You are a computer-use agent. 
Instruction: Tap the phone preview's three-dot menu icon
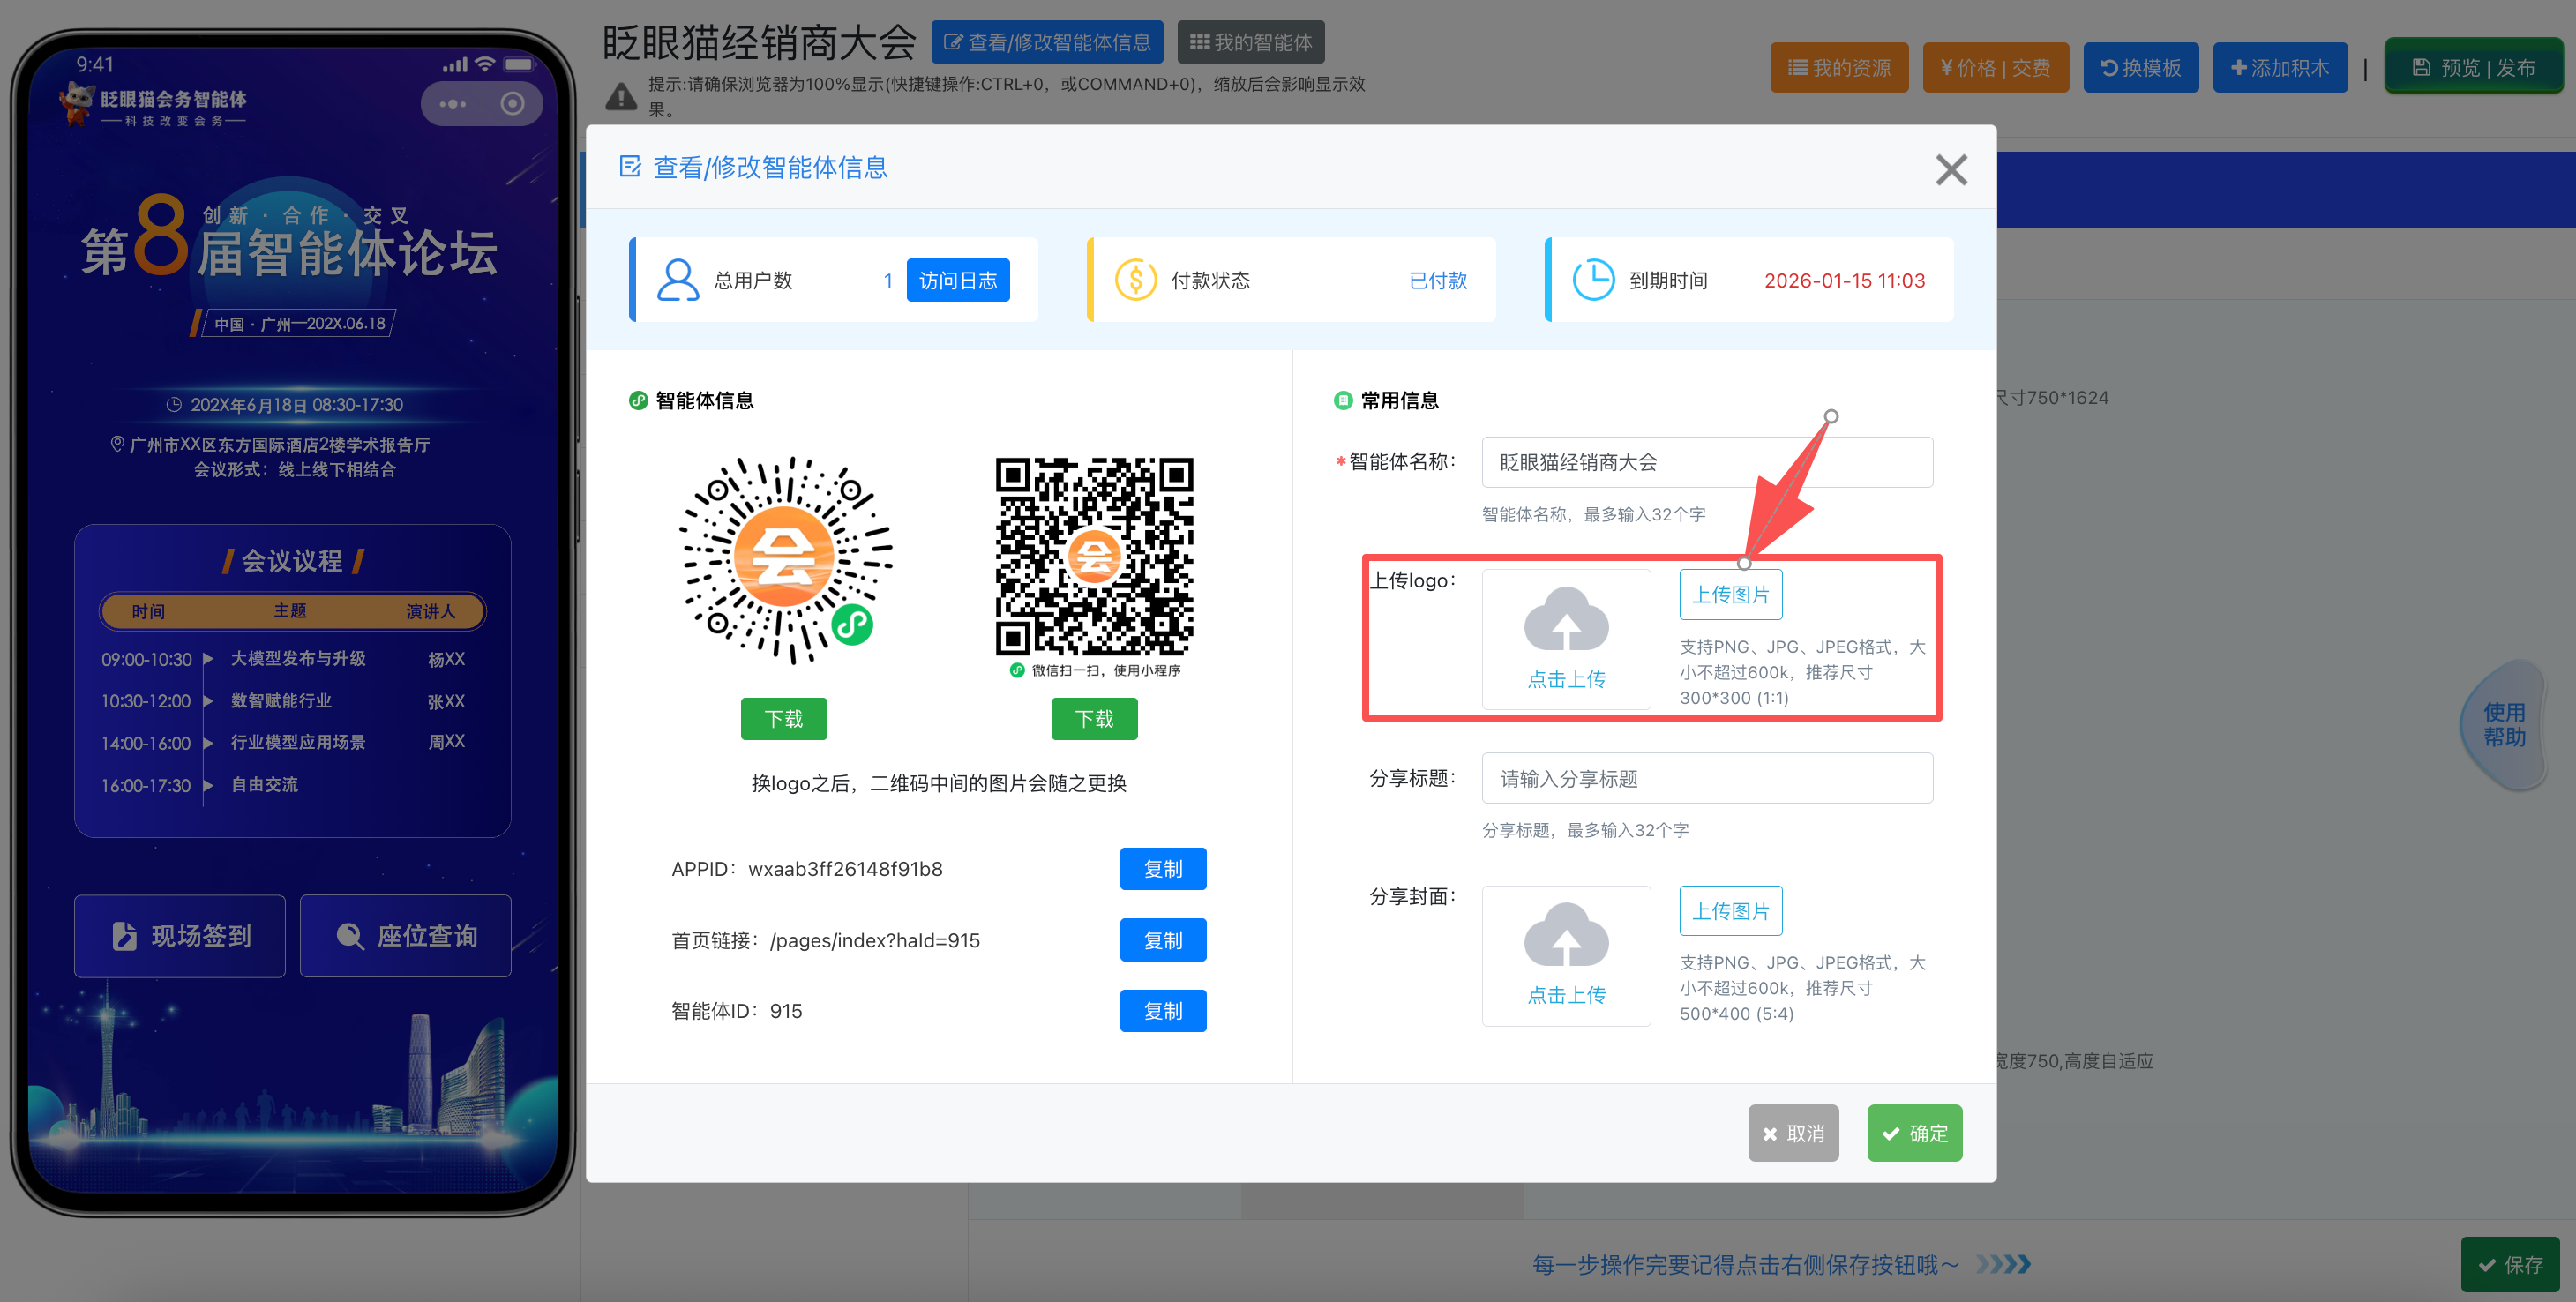pyautogui.click(x=453, y=104)
